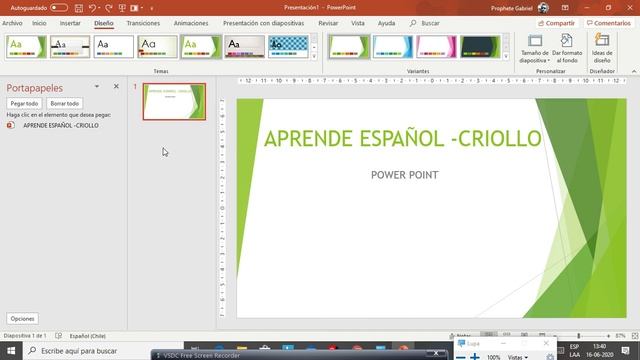Viewport: 640px width, 360px height.
Task: Open the undo history dropdown arrow
Action: pos(99,8)
